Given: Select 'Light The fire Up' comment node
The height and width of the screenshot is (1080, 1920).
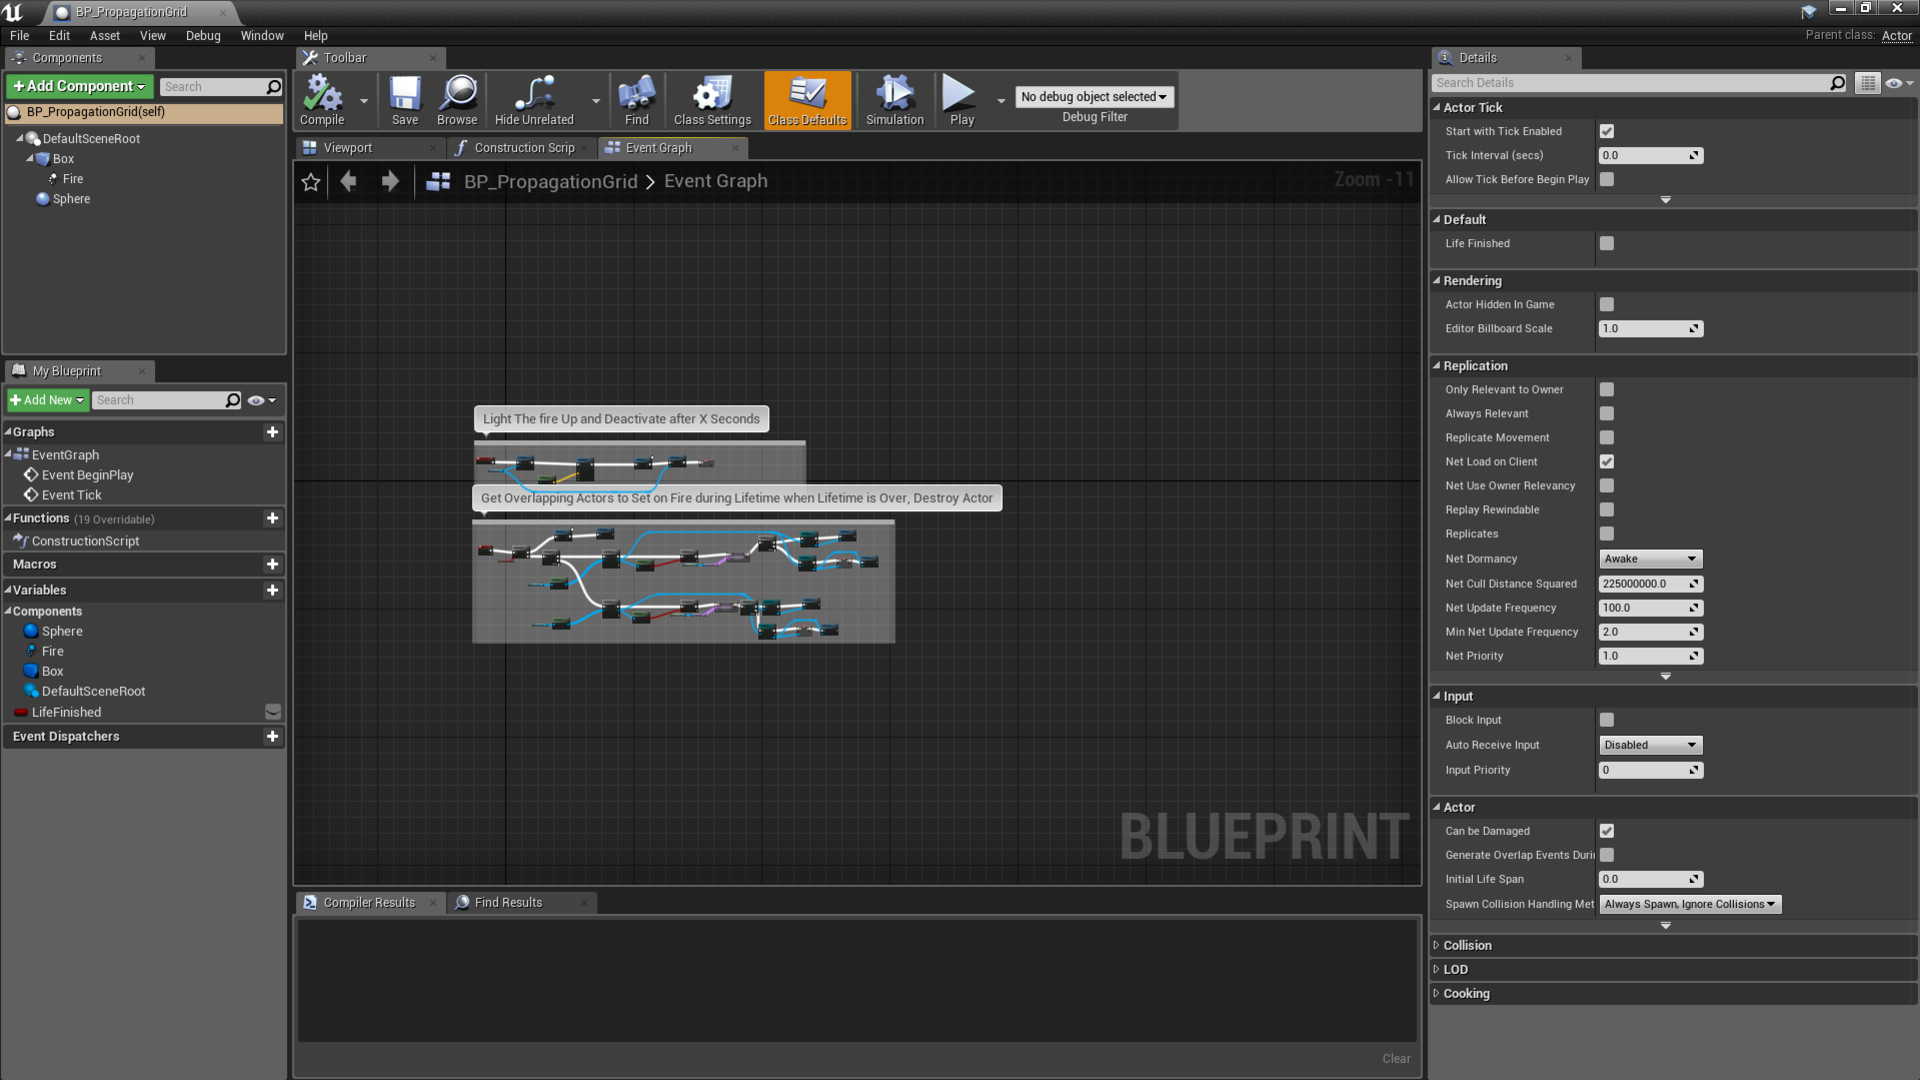Looking at the screenshot, I should [621, 419].
